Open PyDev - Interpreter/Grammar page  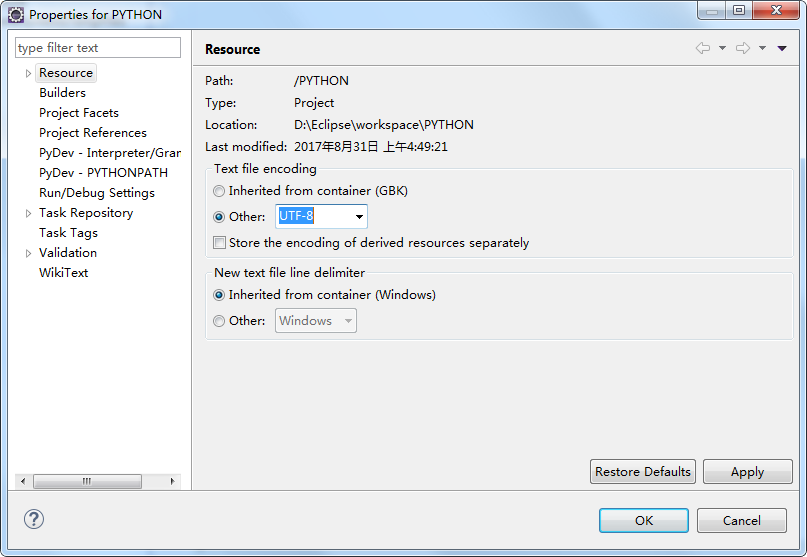click(110, 153)
